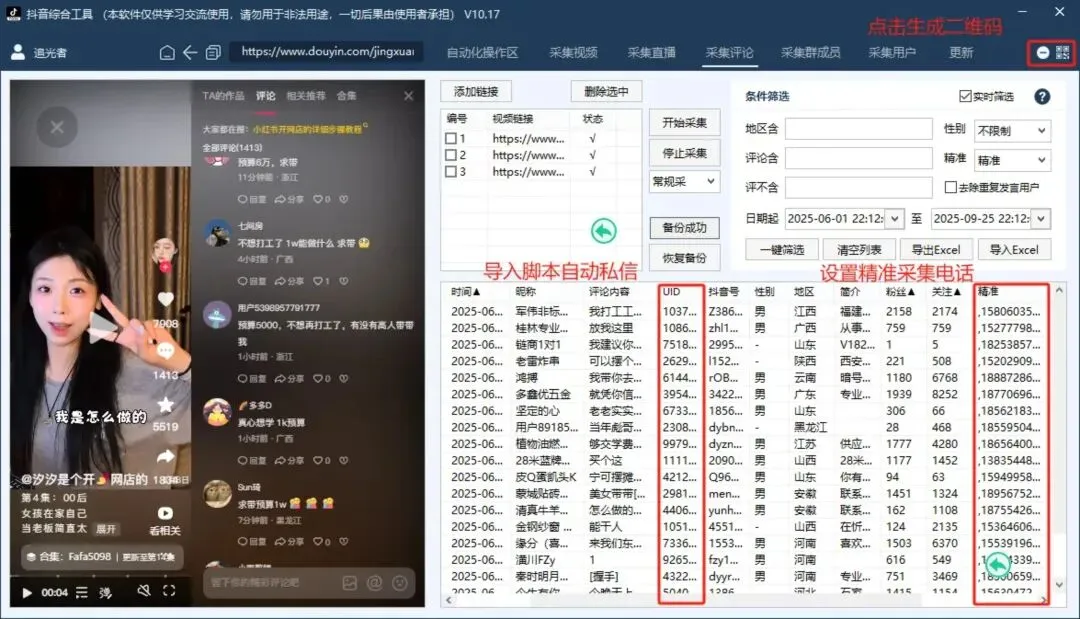This screenshot has height=619, width=1080.
Task: Click the 删除选中 button
Action: 606,92
